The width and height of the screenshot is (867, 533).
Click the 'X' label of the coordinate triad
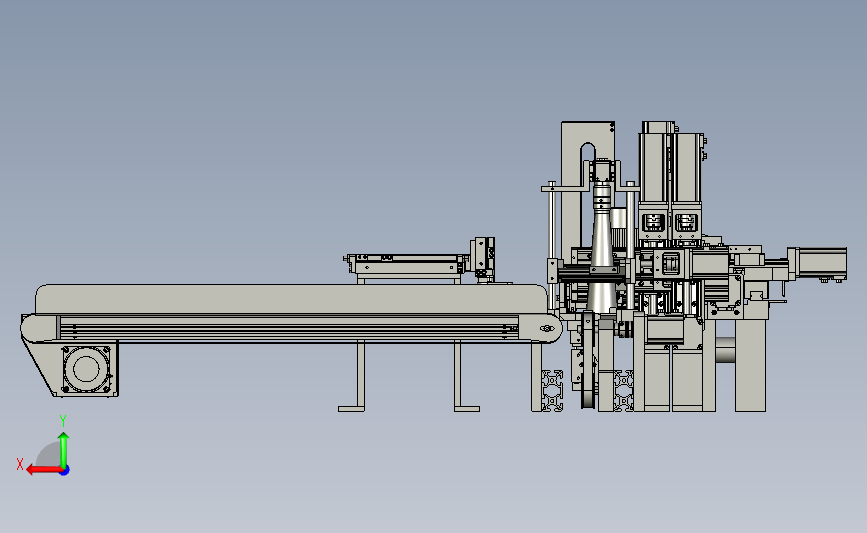(x=20, y=464)
